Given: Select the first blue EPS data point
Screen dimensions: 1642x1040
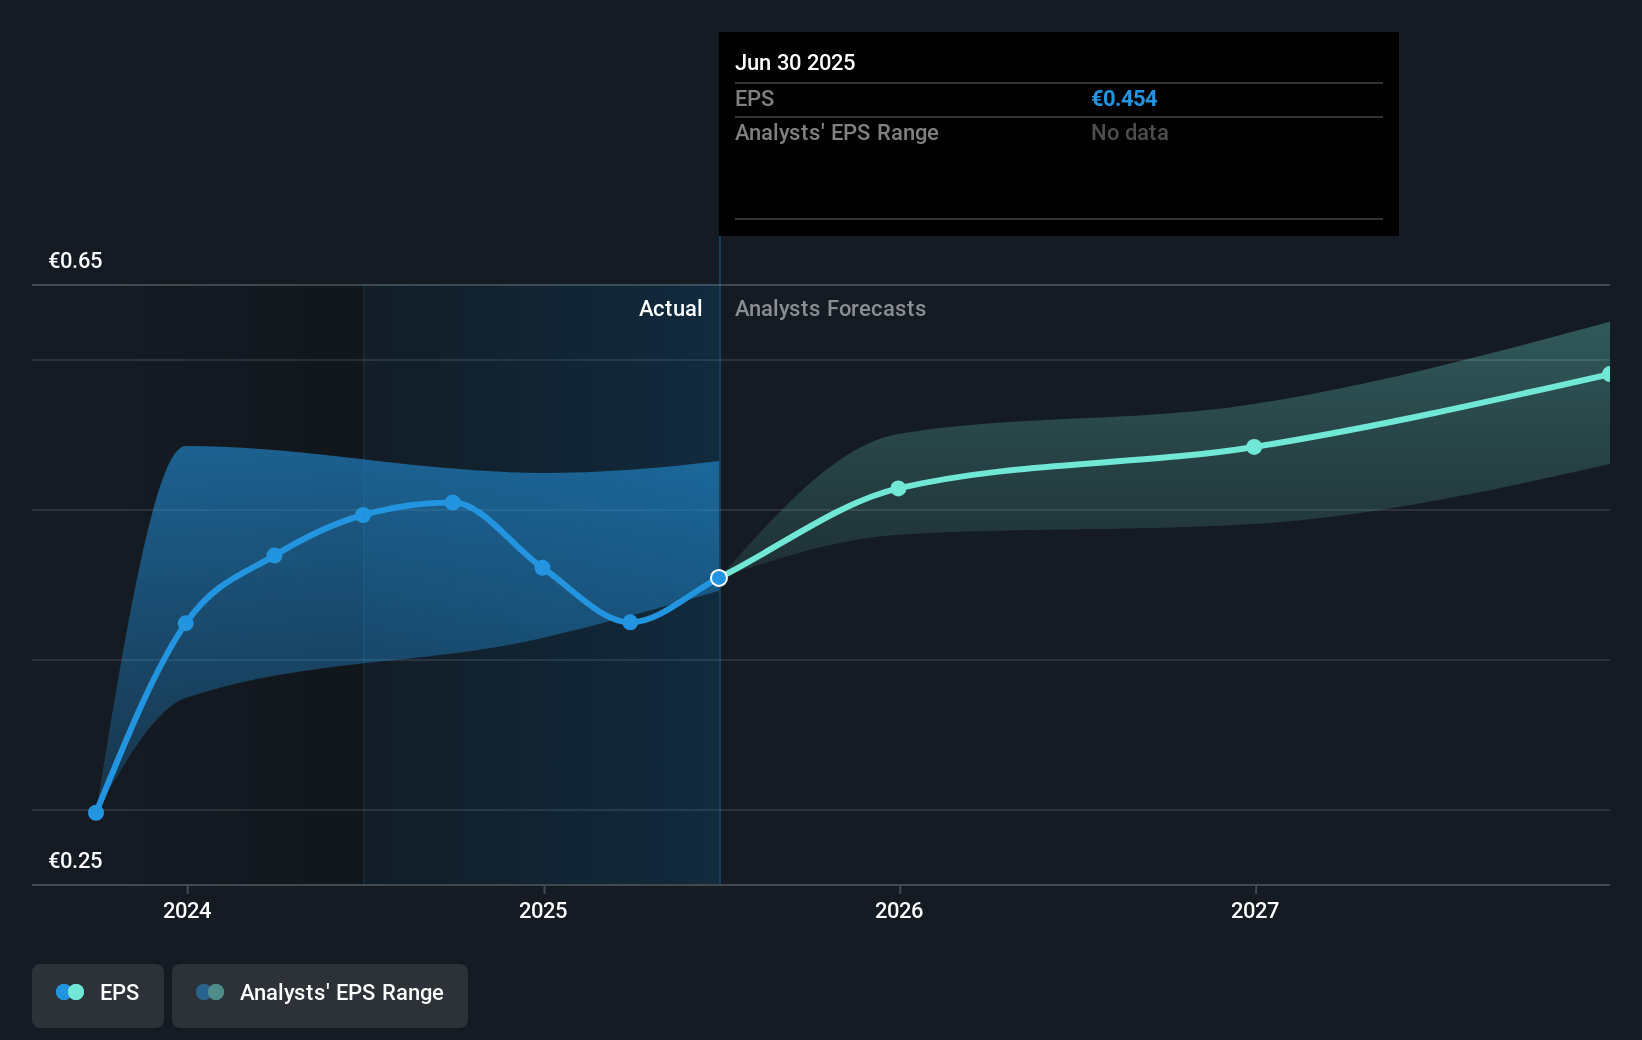Looking at the screenshot, I should pyautogui.click(x=95, y=812).
